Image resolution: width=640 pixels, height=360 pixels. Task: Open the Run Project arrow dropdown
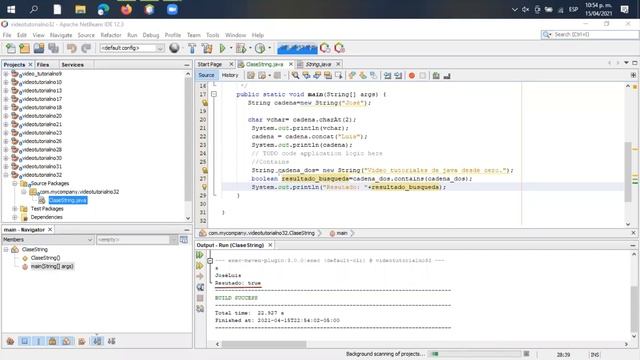point(231,48)
